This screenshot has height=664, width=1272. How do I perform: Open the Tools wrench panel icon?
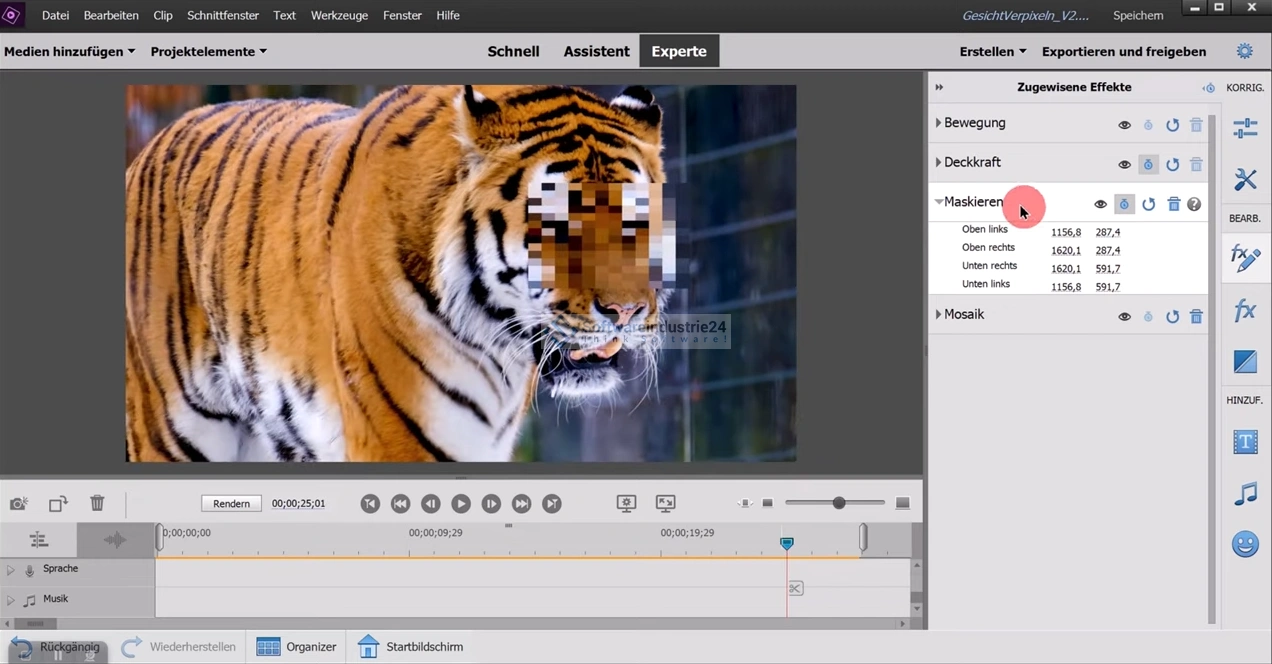coord(1245,180)
